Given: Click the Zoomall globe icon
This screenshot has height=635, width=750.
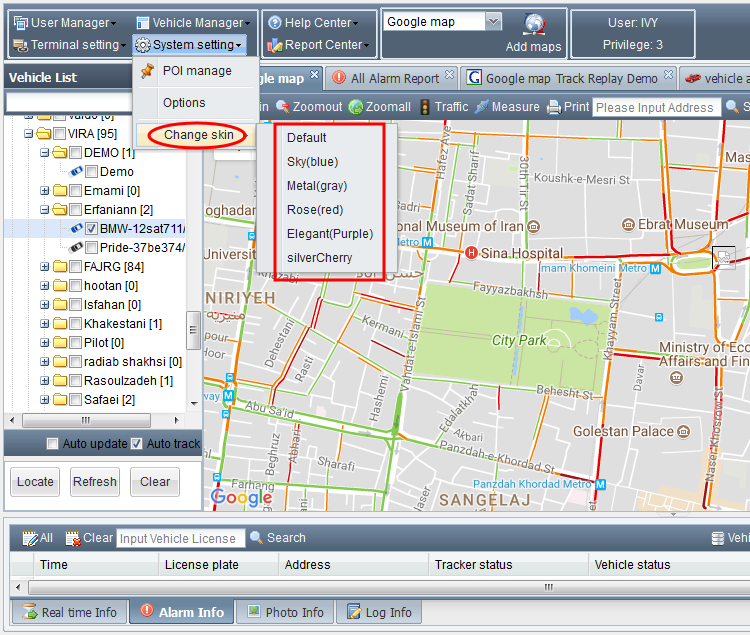Looking at the screenshot, I should click(x=356, y=107).
